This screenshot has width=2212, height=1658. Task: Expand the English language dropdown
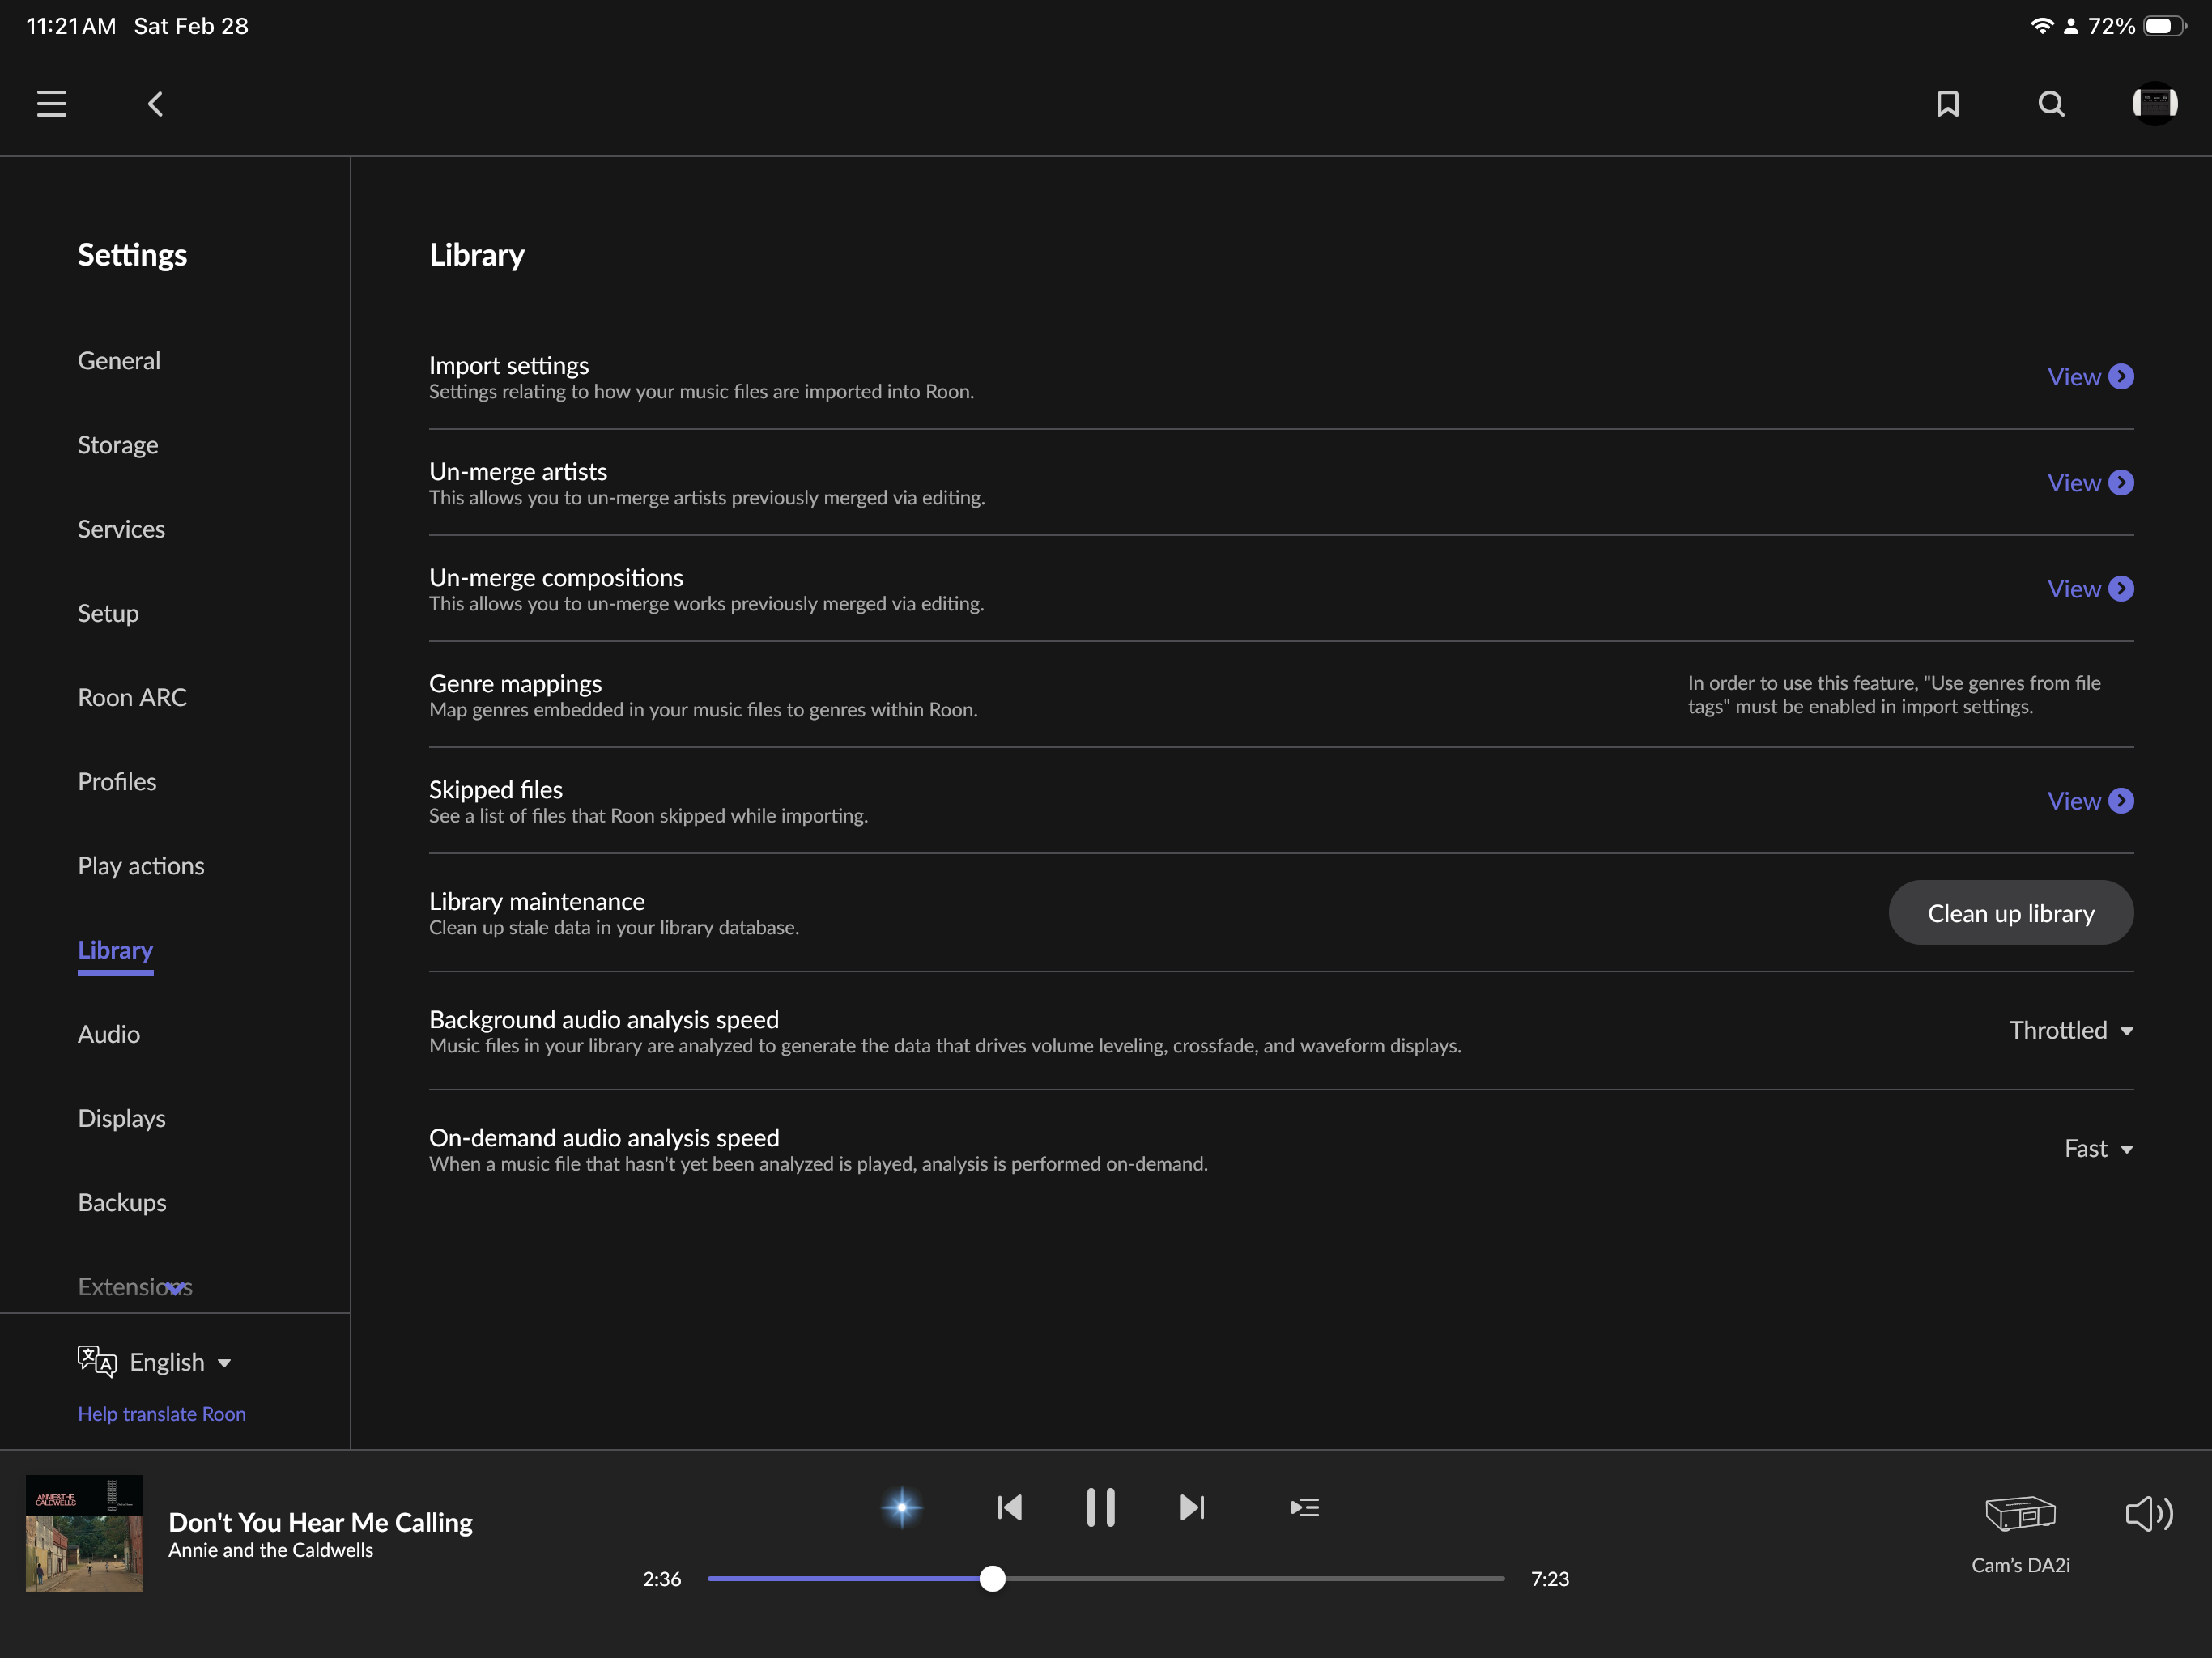coord(180,1362)
